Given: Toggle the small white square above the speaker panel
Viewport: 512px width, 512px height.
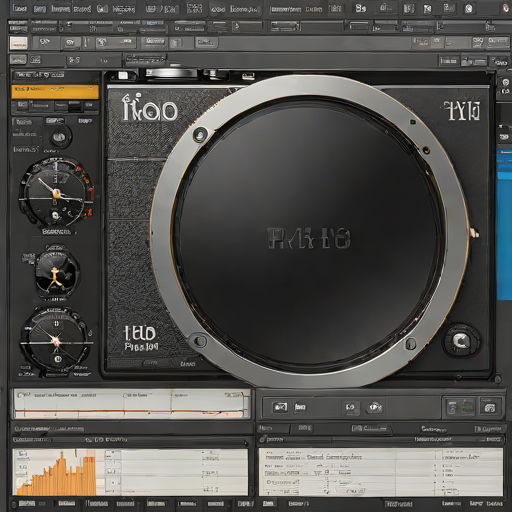Looking at the screenshot, I should (123, 75).
